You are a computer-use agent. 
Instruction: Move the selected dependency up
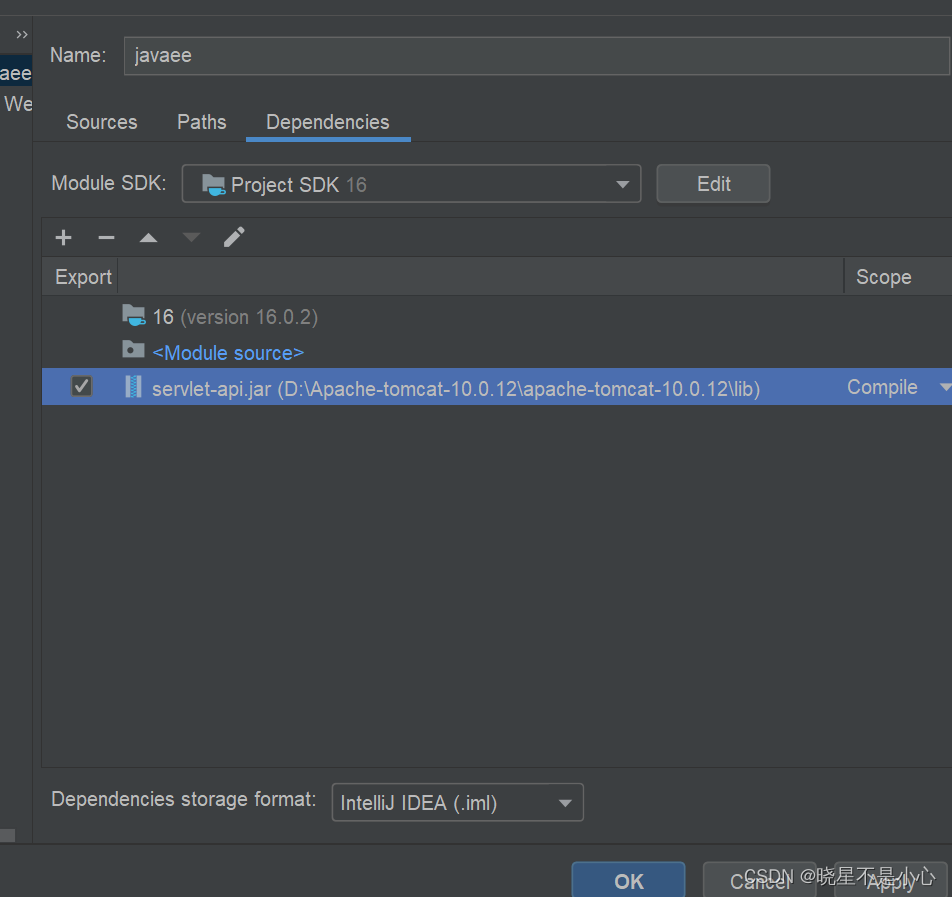pos(149,237)
